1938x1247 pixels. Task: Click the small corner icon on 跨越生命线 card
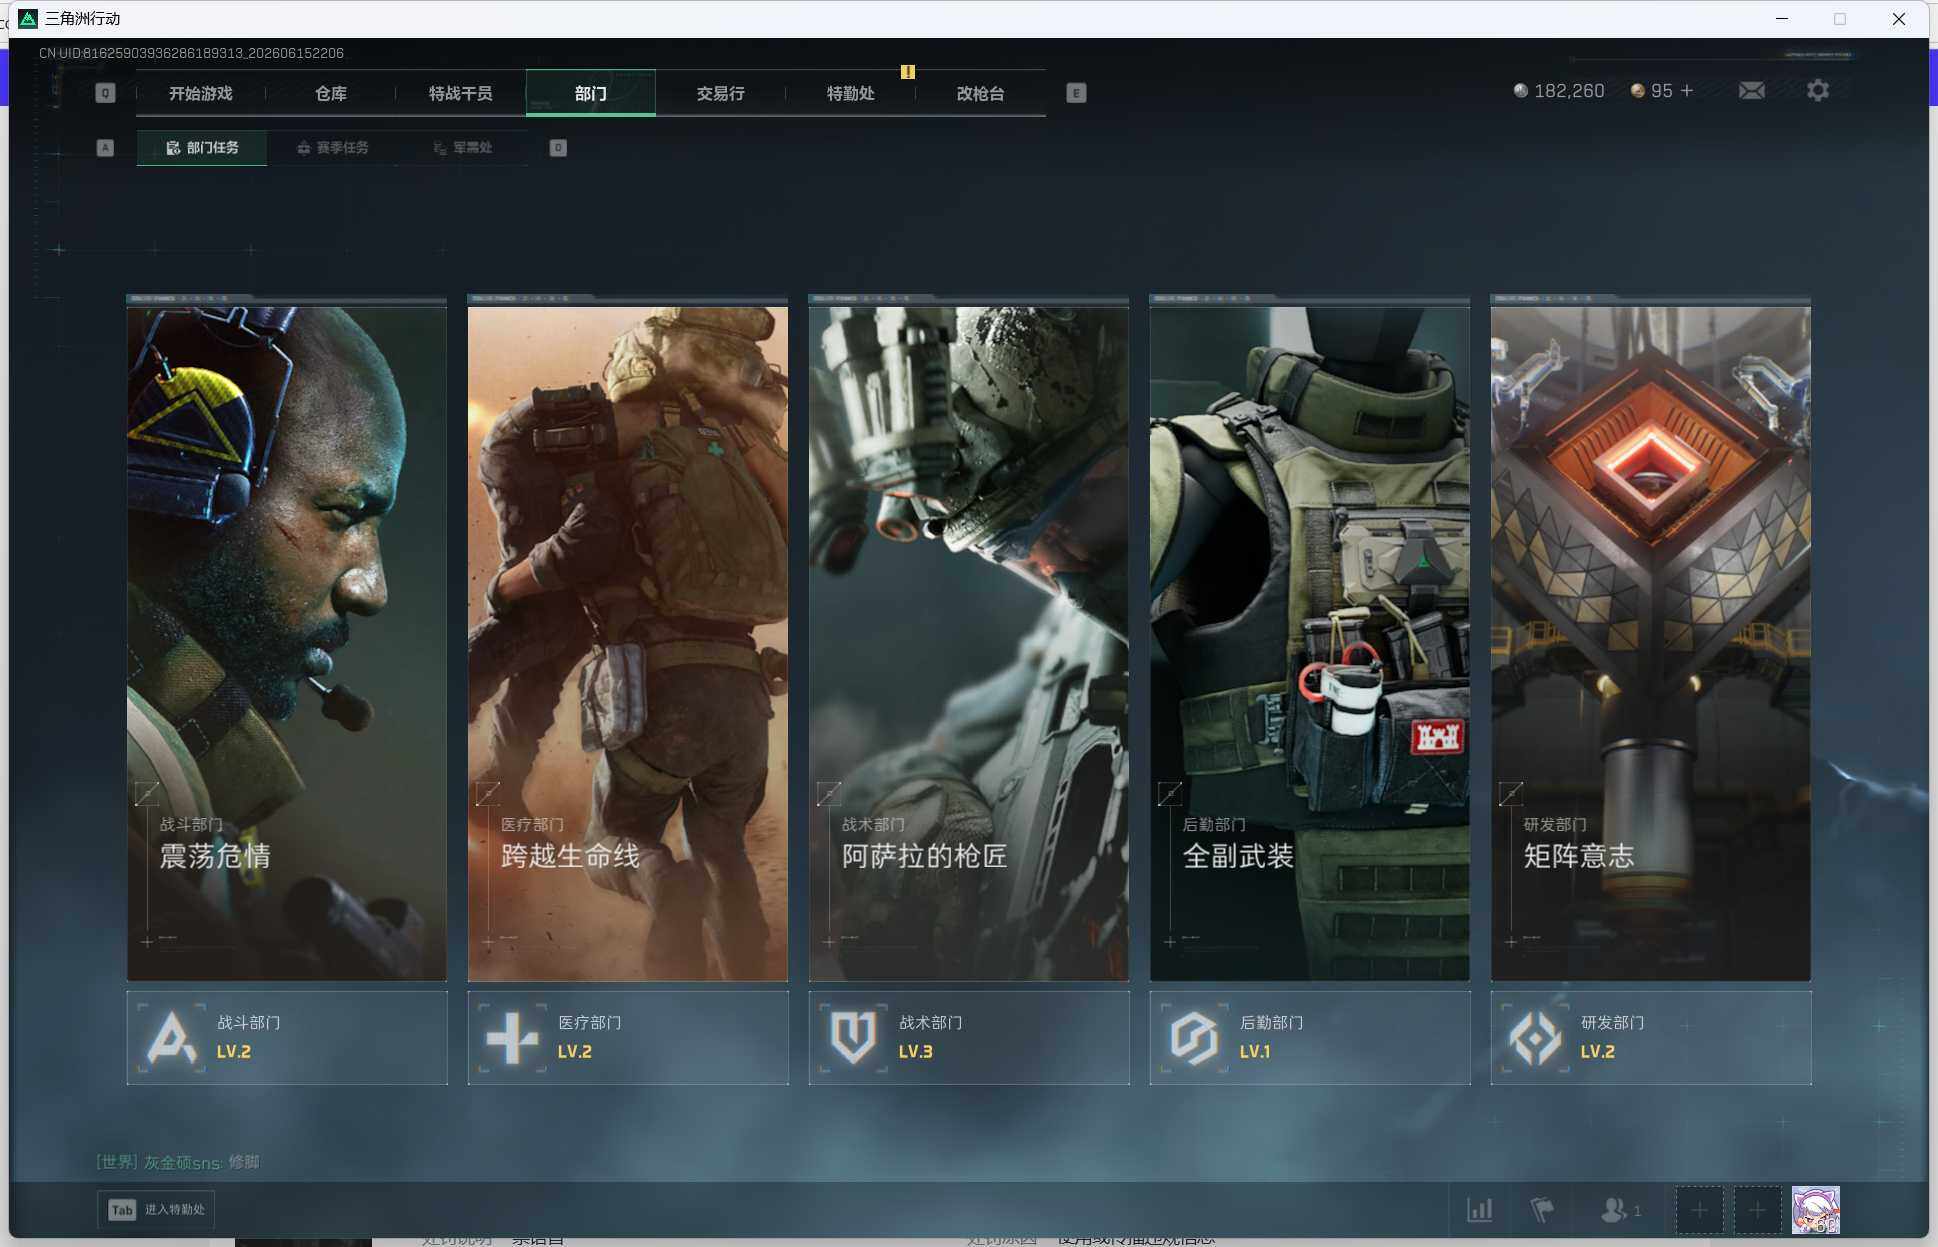point(488,794)
